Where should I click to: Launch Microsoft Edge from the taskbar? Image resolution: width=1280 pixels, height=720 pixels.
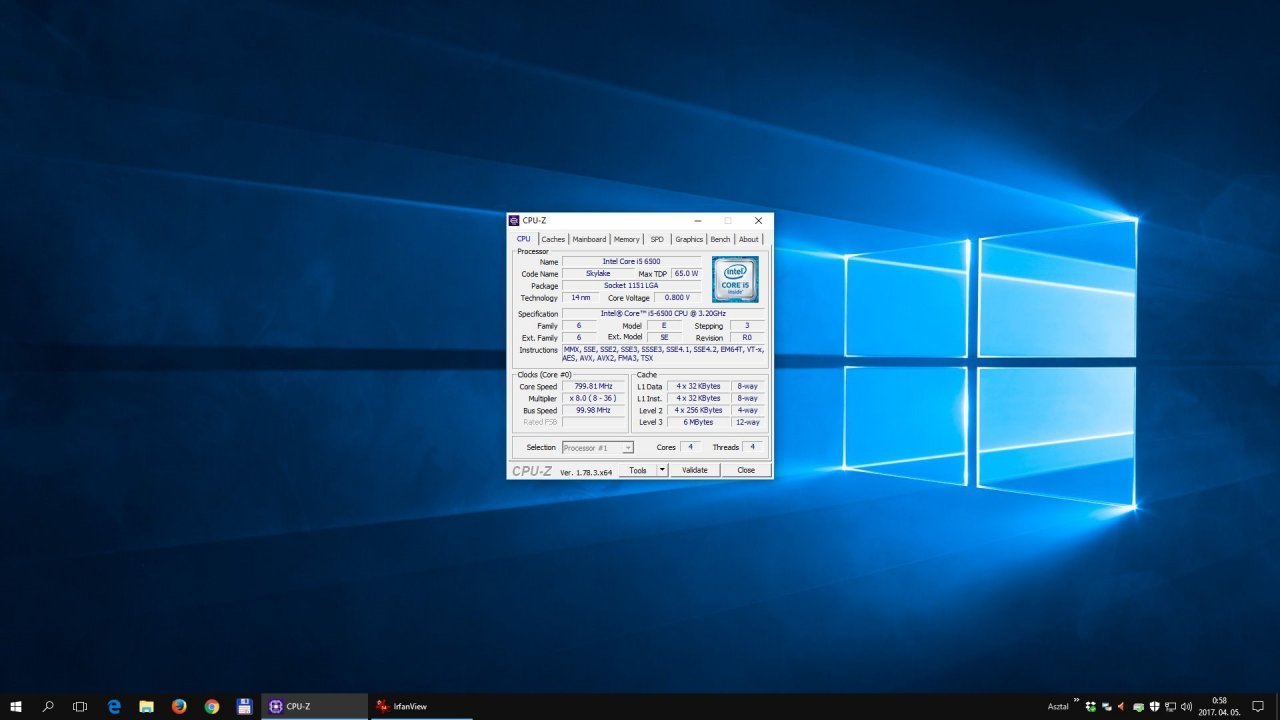[x=114, y=706]
